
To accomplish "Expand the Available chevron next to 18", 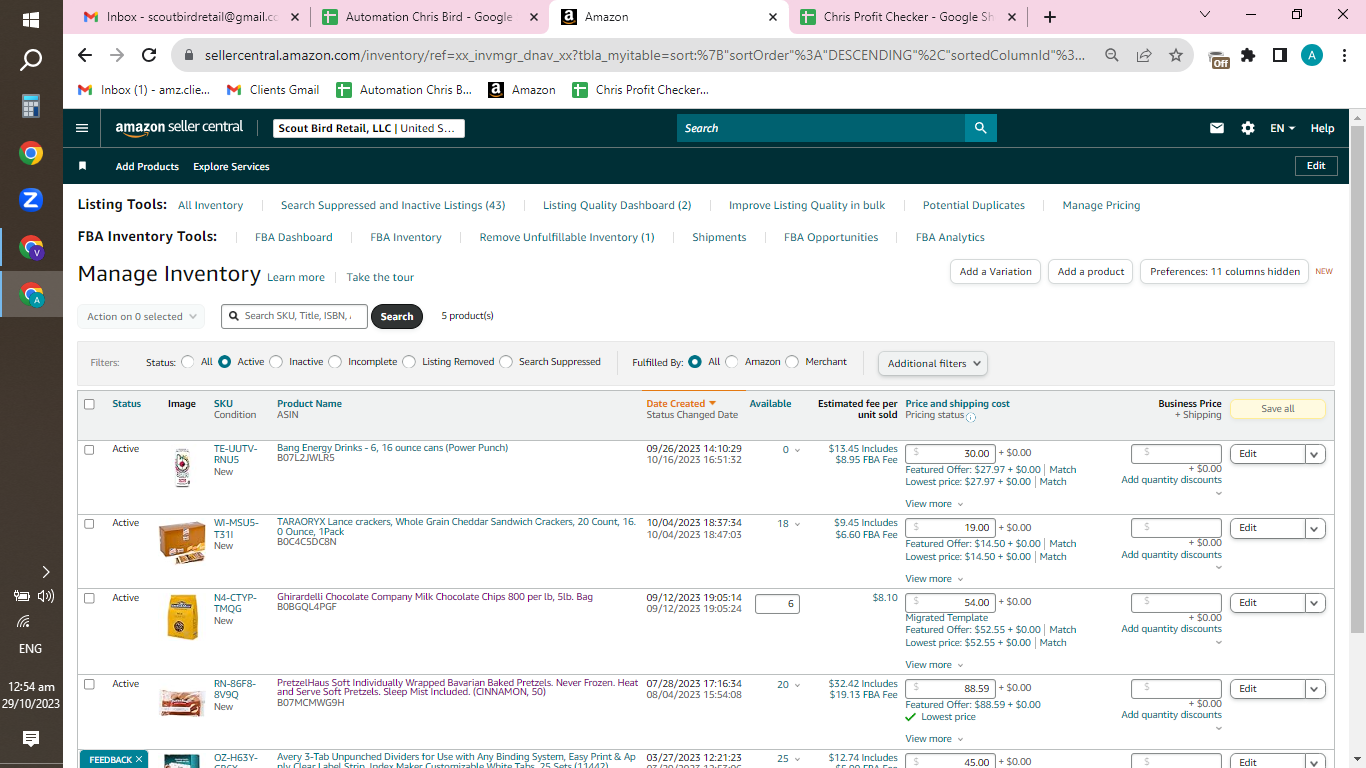I will coord(797,524).
